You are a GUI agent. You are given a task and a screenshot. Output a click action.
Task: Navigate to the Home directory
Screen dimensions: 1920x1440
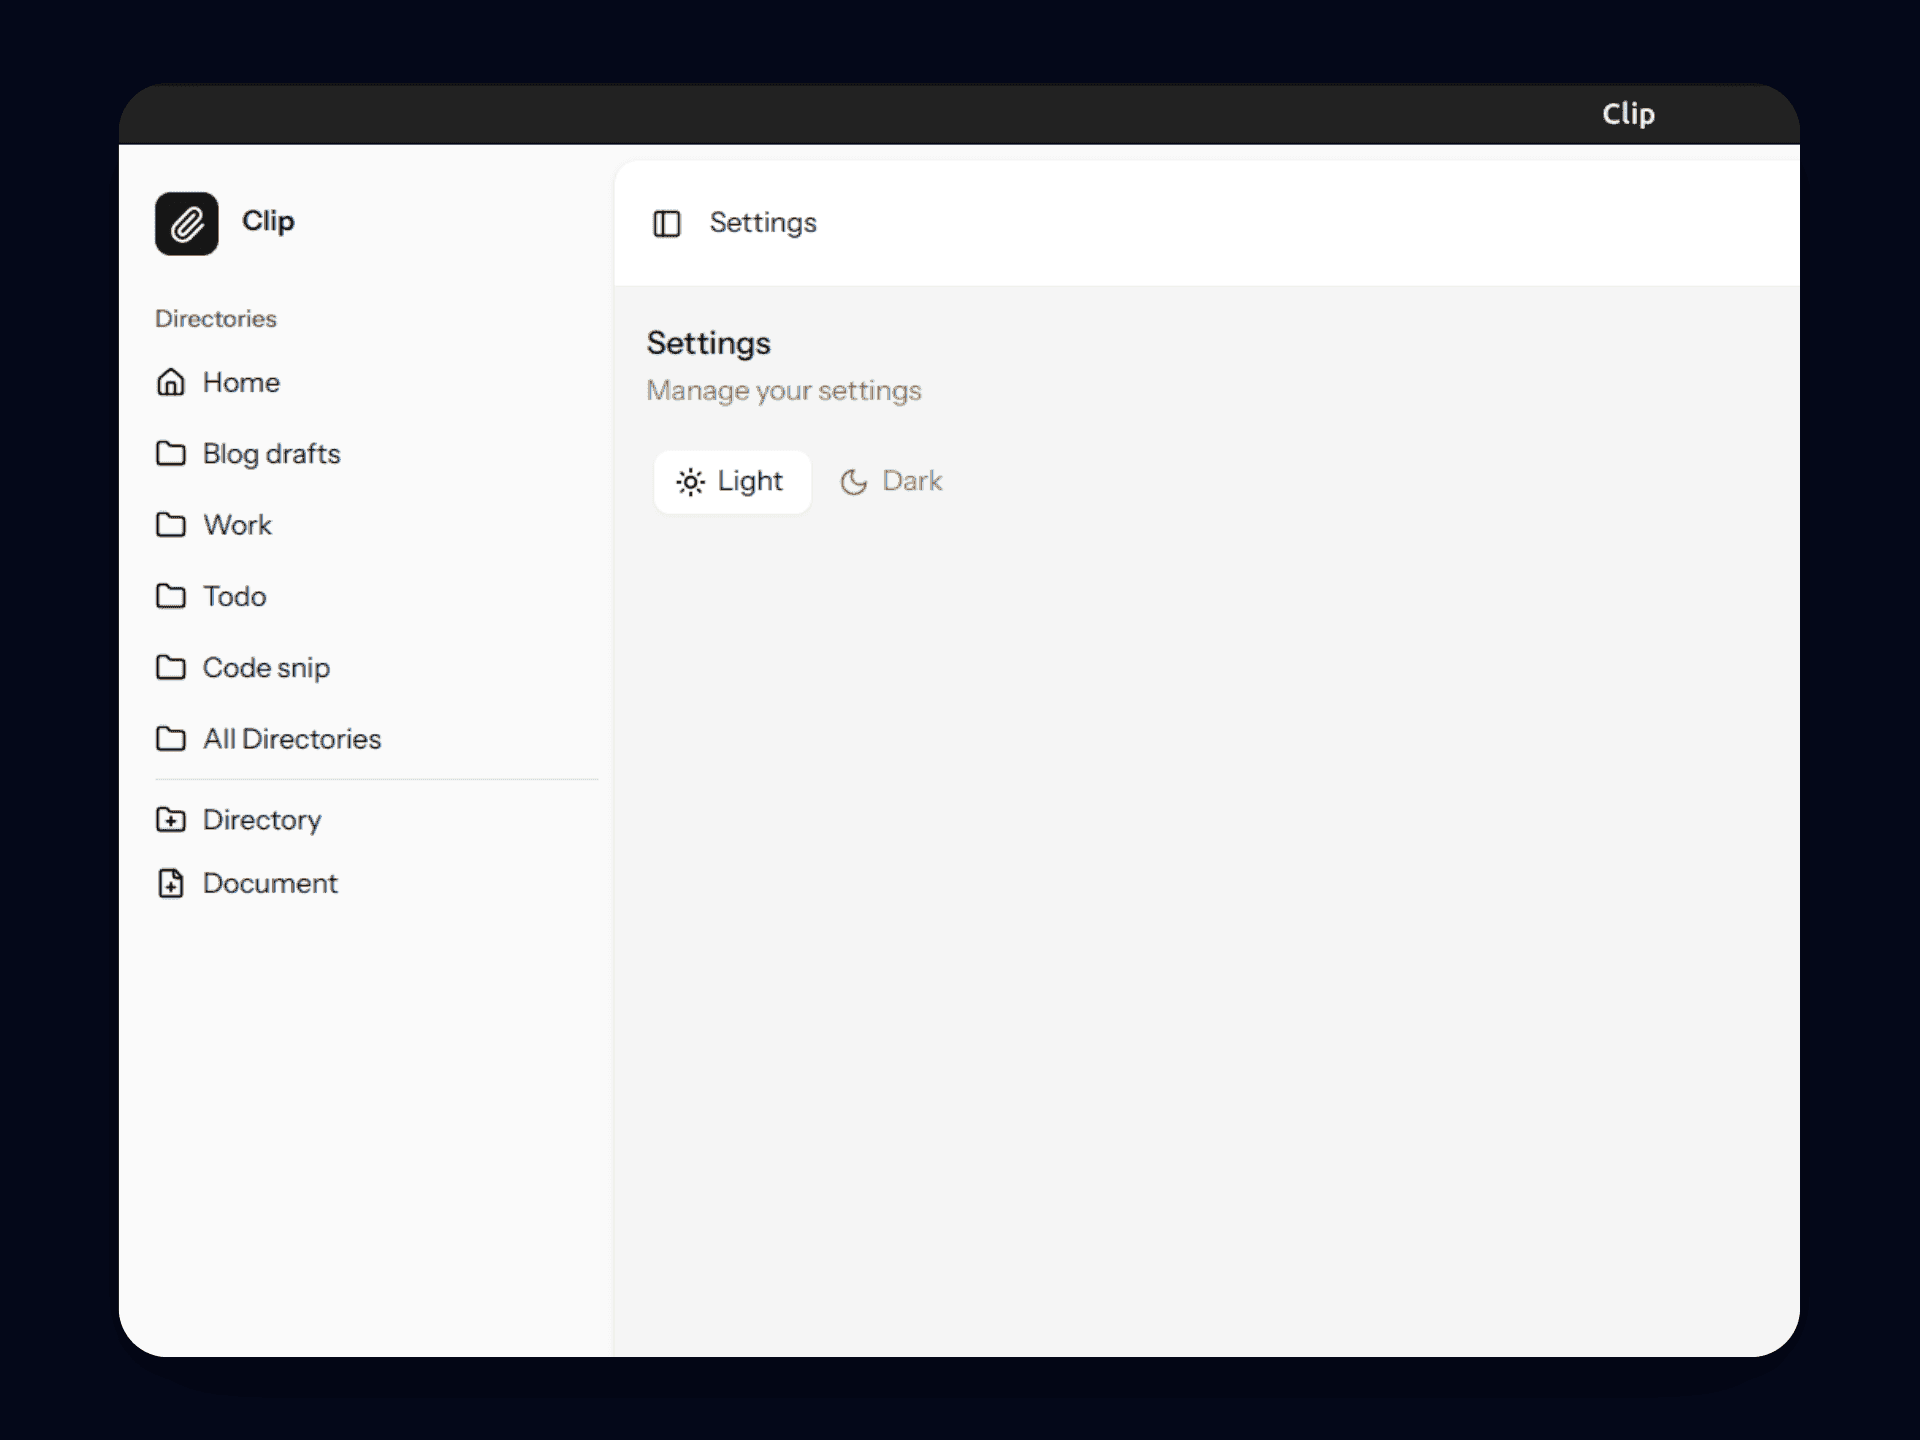tap(240, 382)
